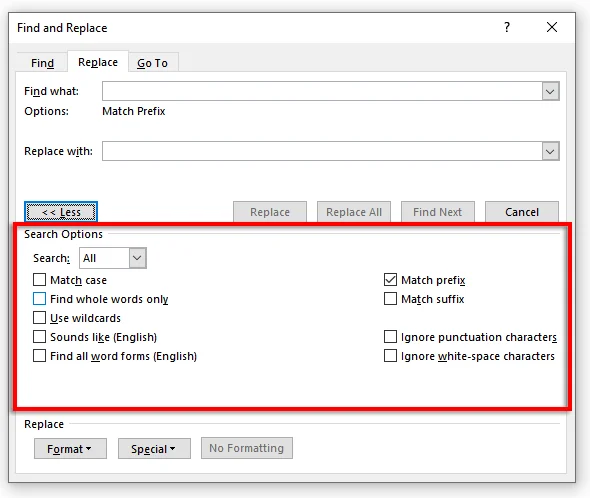This screenshot has width=590, height=498.
Task: Check Sounds like (English)
Action: coord(40,337)
